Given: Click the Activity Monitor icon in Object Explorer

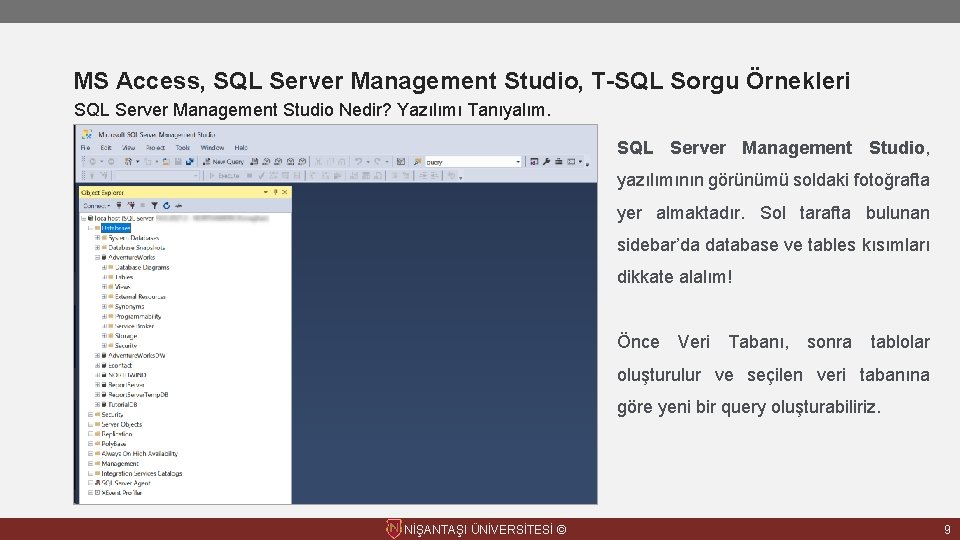Looking at the screenshot, I should coord(178,206).
